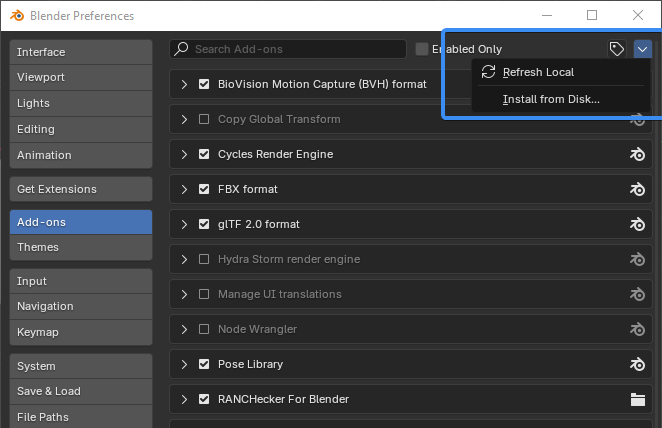The width and height of the screenshot is (662, 428).
Task: Click the Blender logo beside Pose Library
Action: 638,364
